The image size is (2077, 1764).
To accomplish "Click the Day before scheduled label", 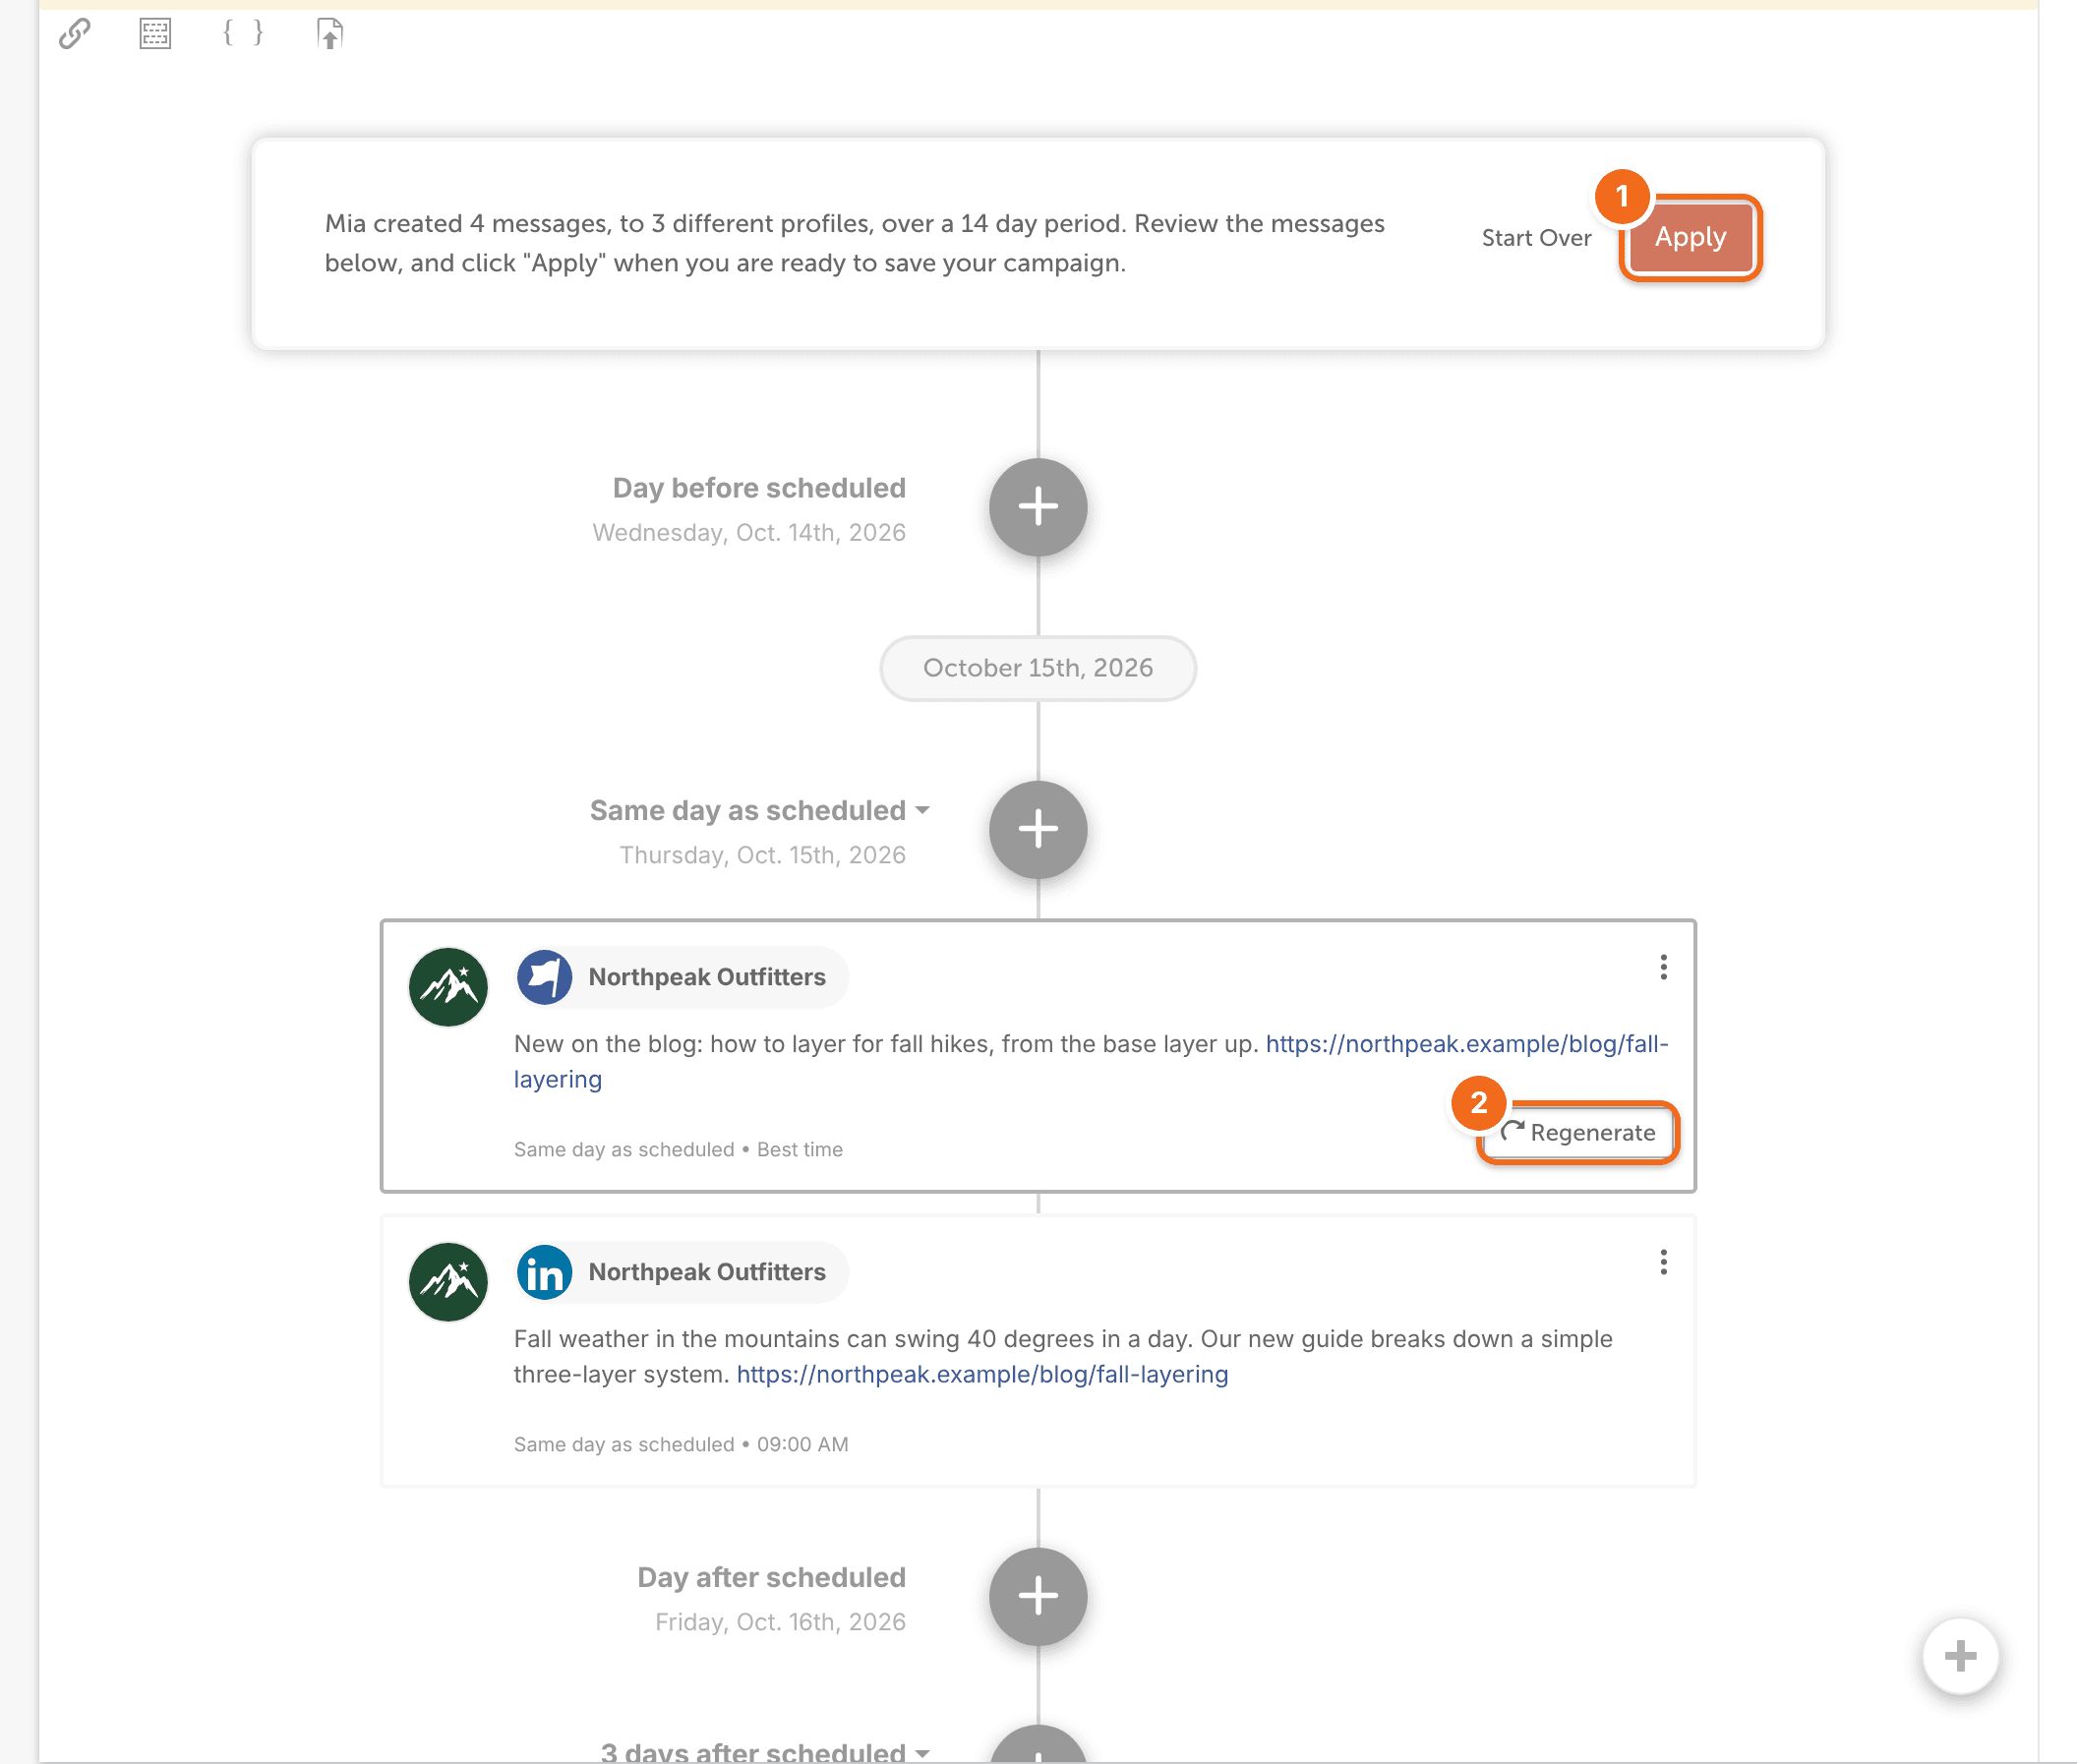I will click(x=759, y=488).
